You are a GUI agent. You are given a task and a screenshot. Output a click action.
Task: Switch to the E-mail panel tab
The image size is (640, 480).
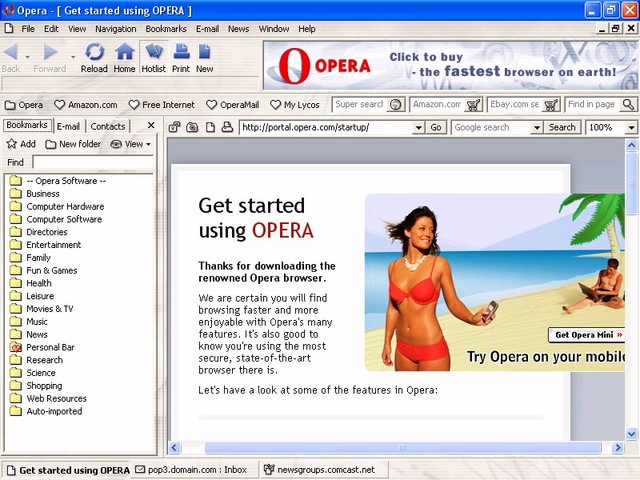click(68, 126)
